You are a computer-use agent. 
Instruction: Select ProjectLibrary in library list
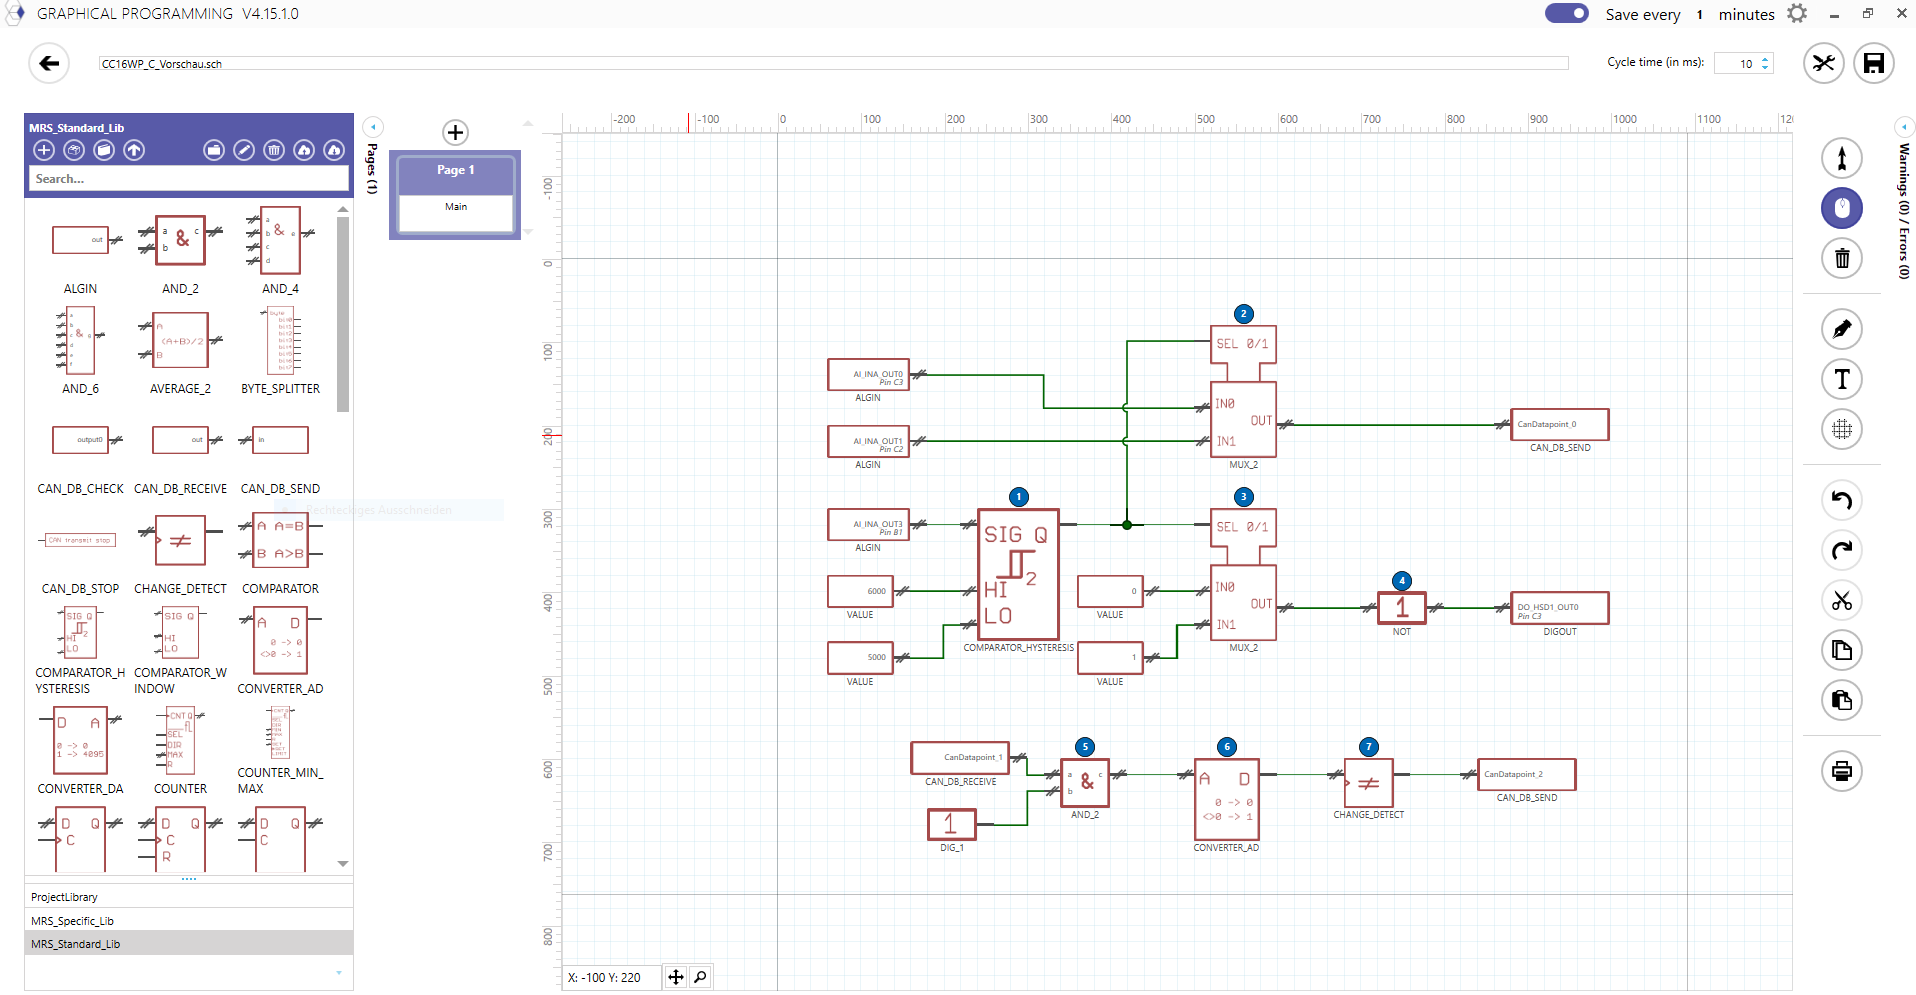pyautogui.click(x=64, y=897)
